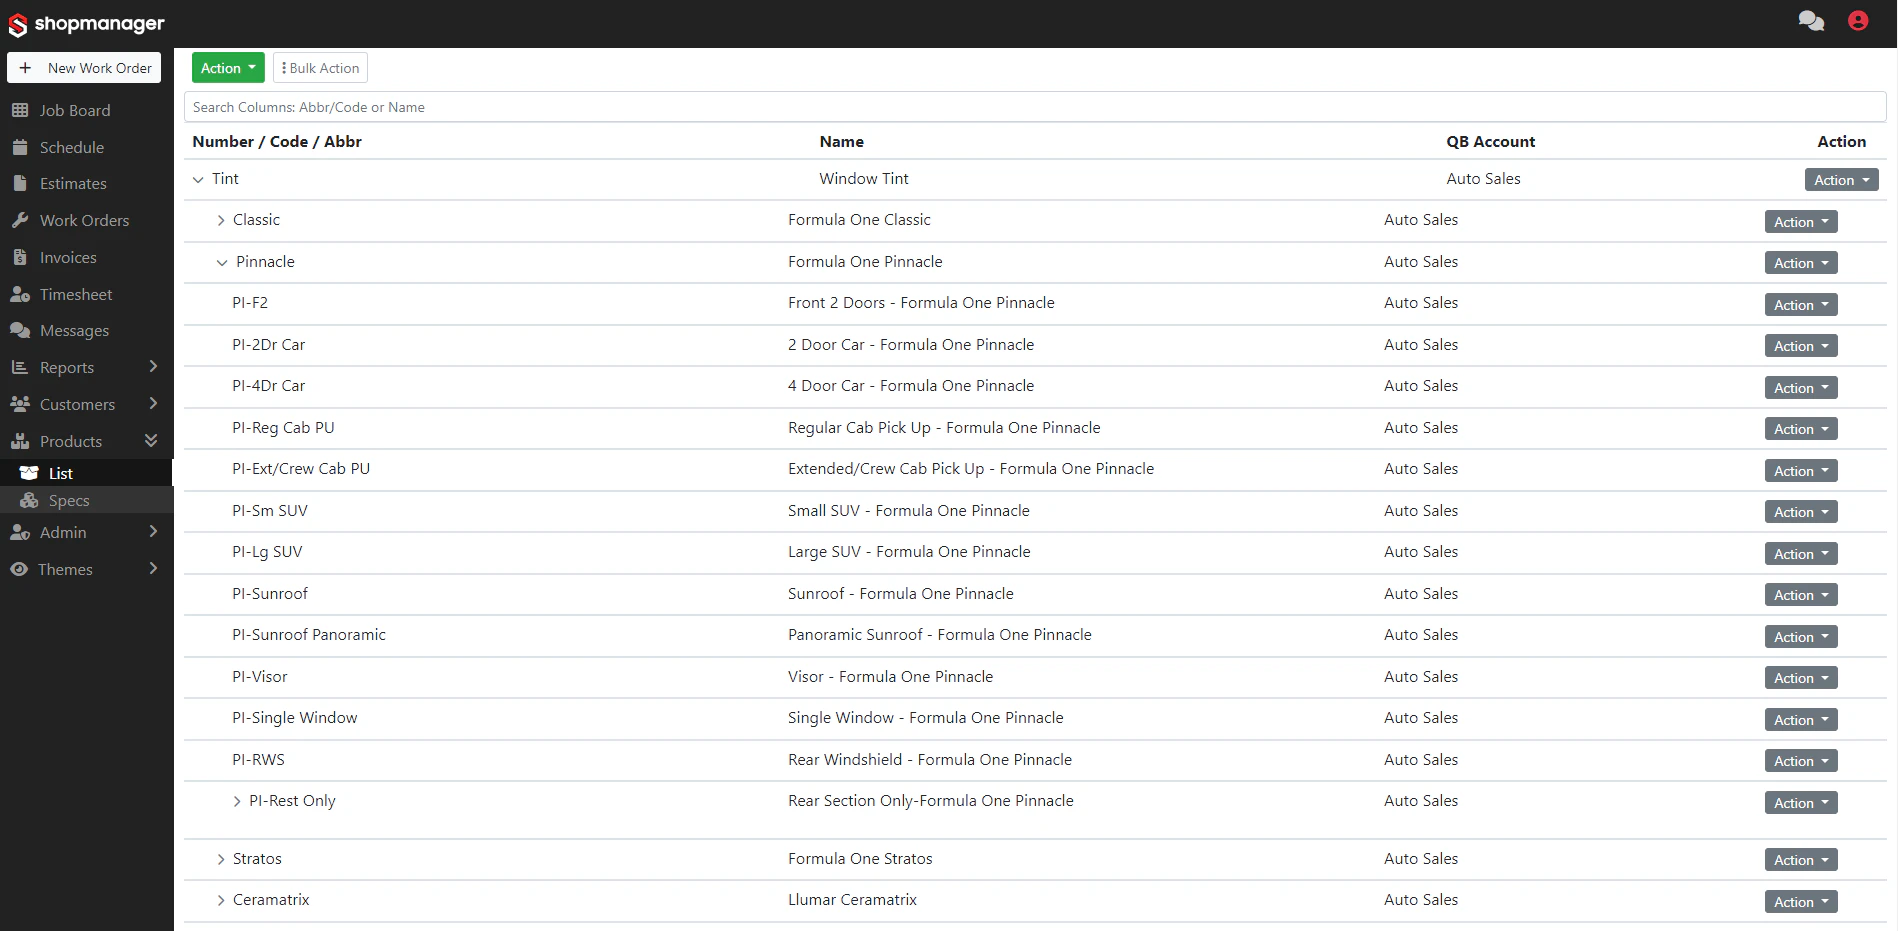
Task: Click the shopmanager logo
Action: click(x=87, y=23)
